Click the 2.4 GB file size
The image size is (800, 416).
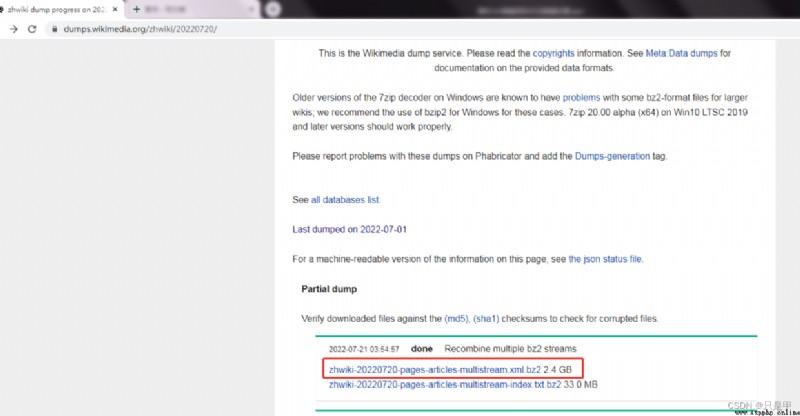557,370
